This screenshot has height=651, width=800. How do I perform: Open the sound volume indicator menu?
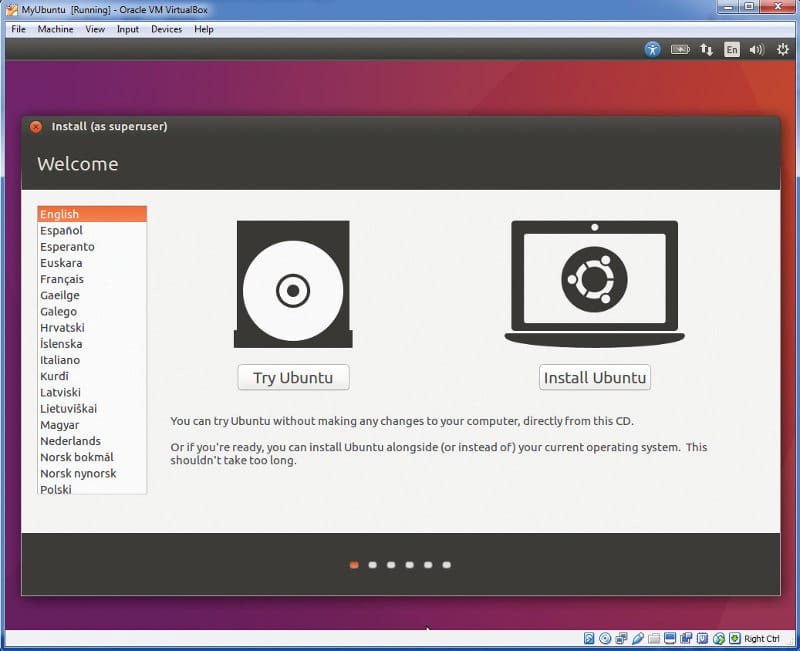[x=757, y=49]
